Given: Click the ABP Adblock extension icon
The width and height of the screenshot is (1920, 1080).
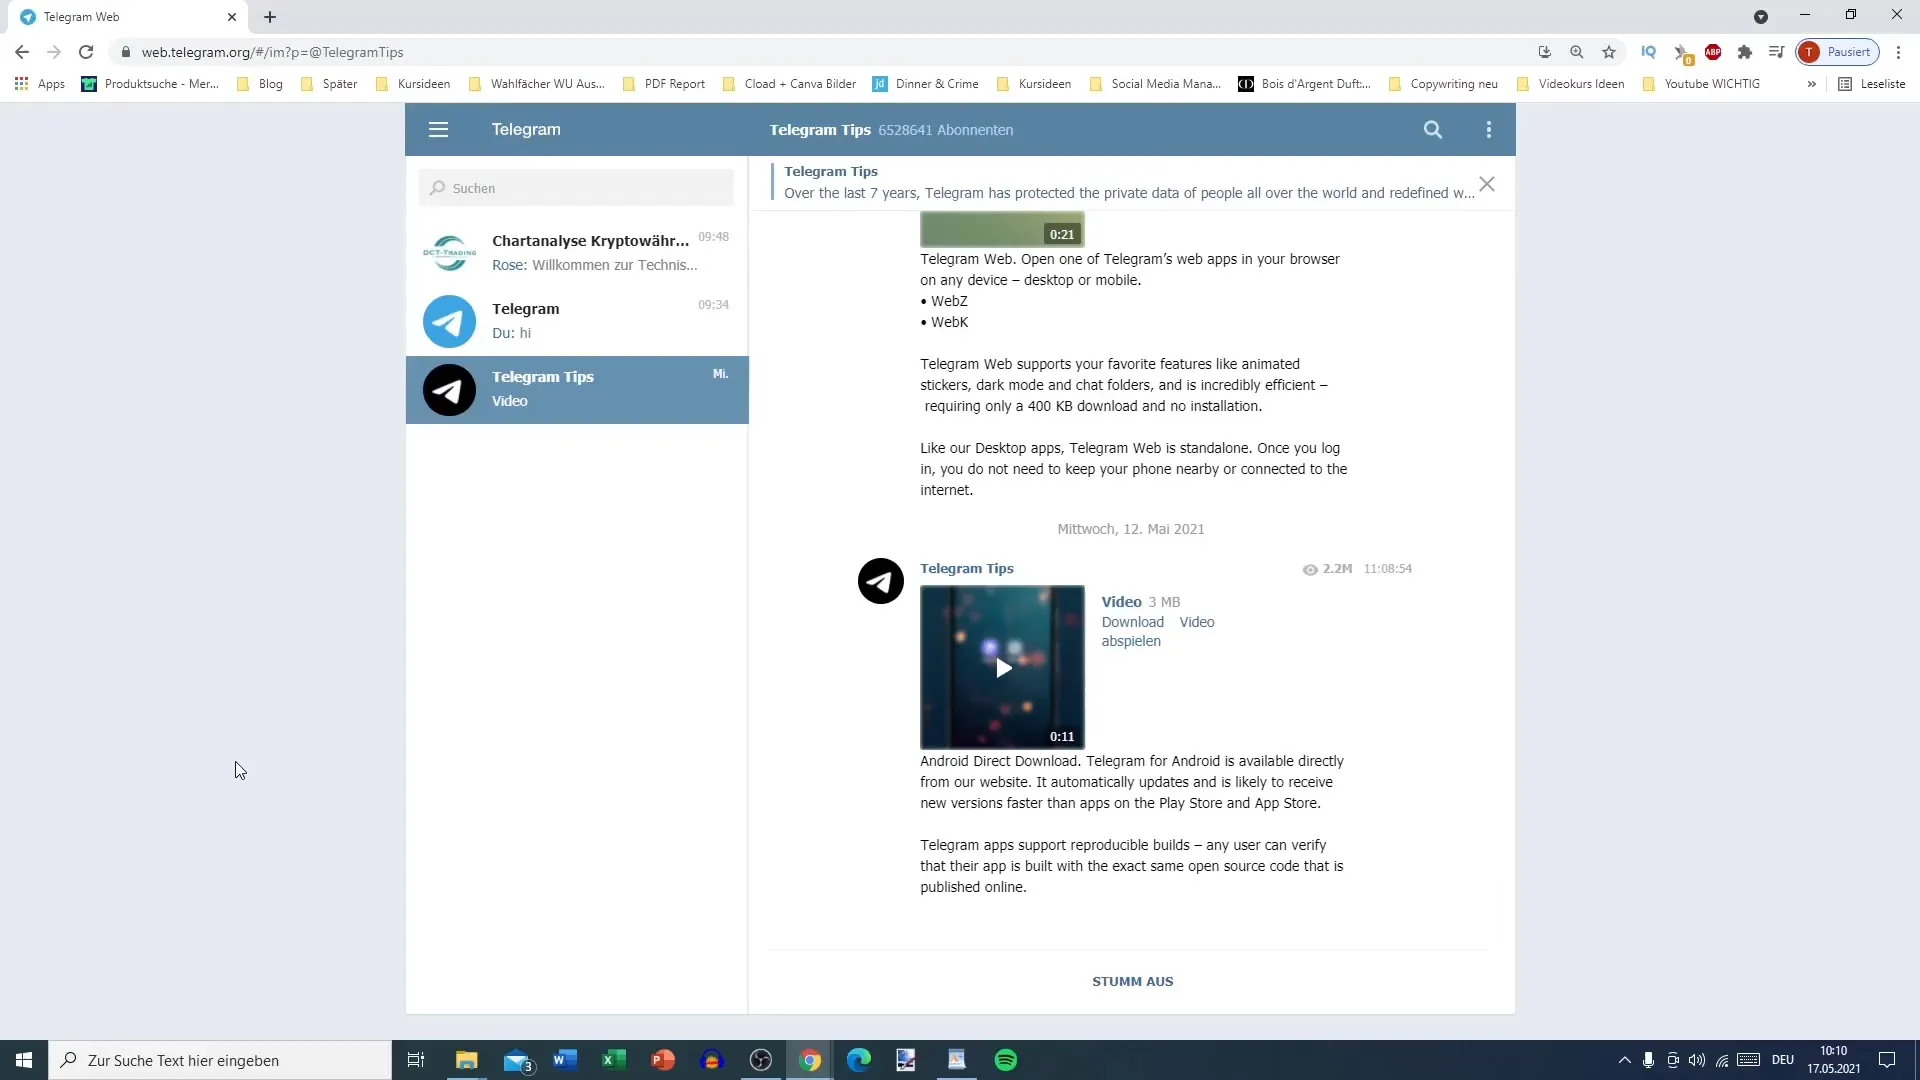Looking at the screenshot, I should 1713,52.
